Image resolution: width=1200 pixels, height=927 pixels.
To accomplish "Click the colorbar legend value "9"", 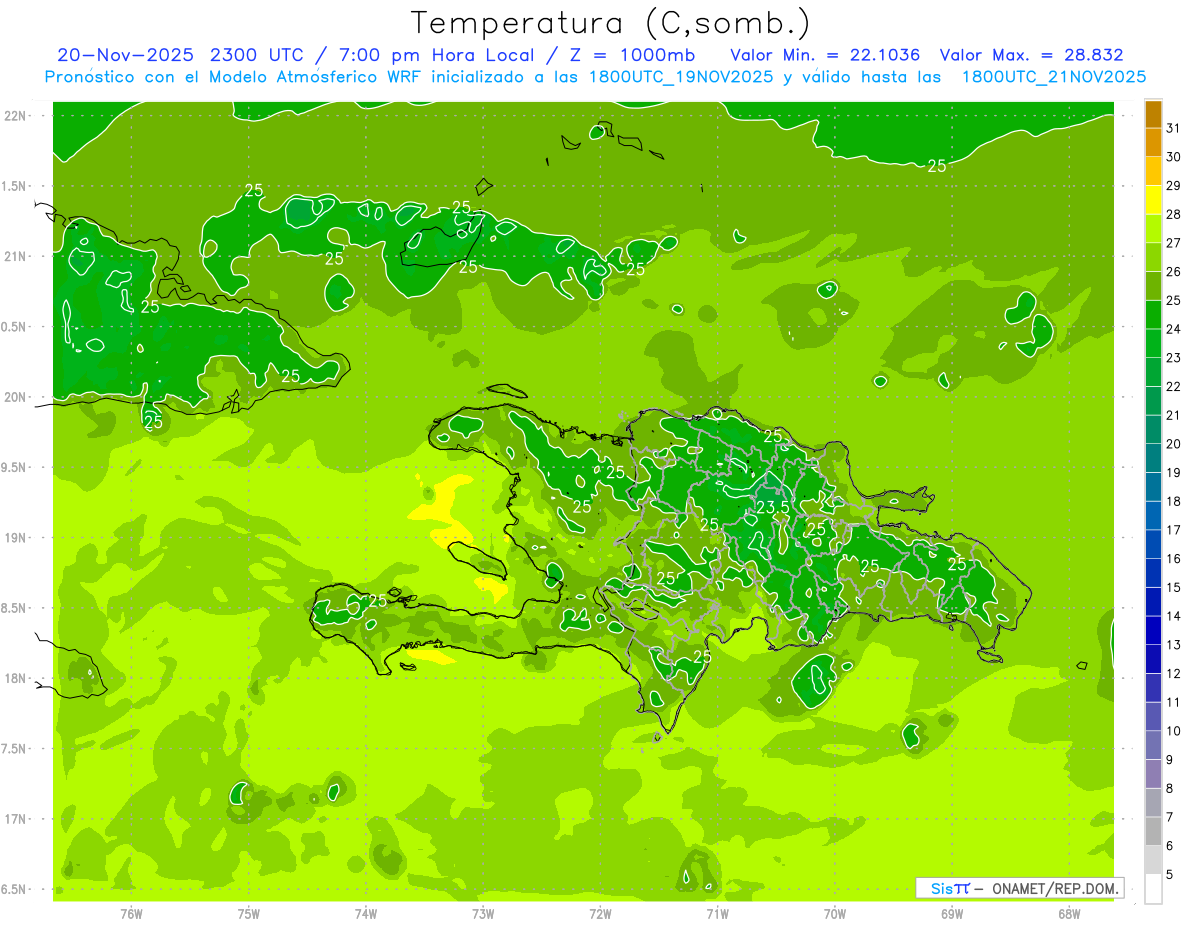I will [1169, 760].
